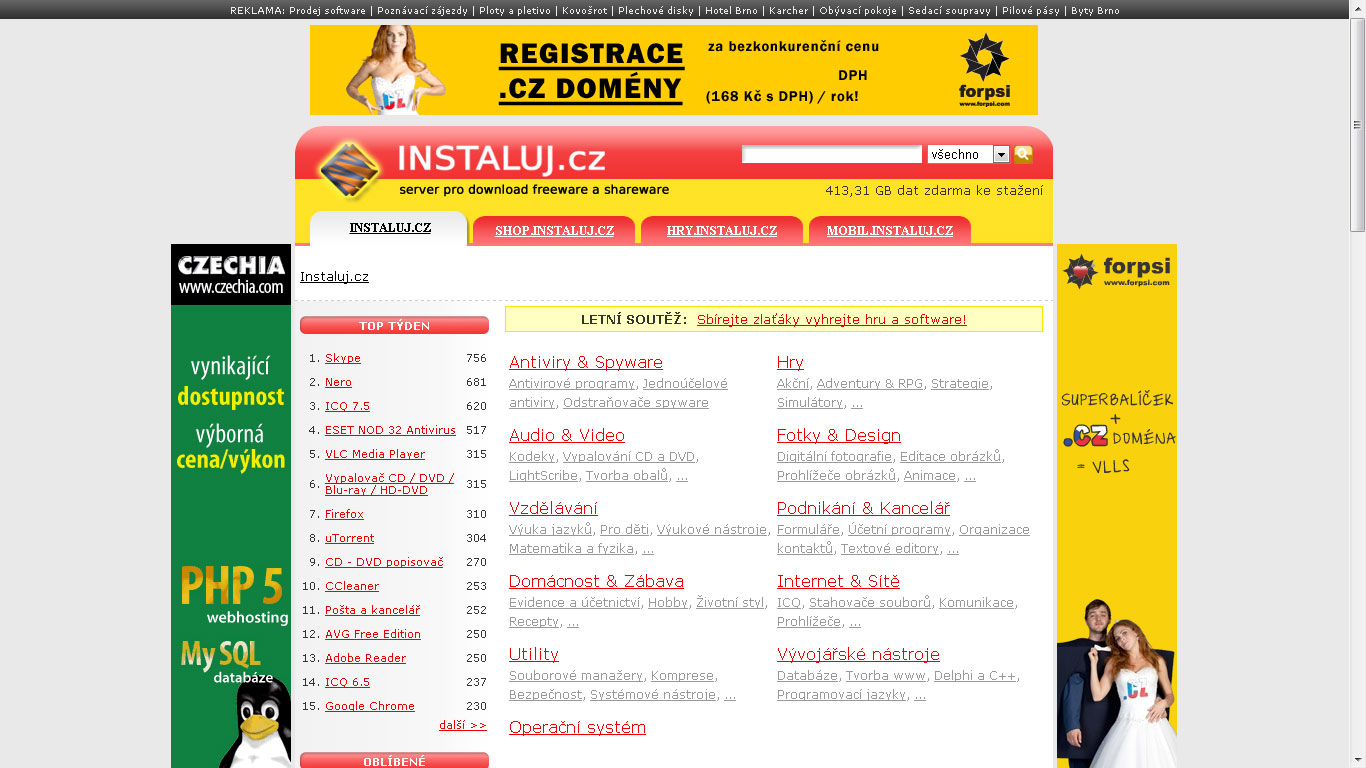The image size is (1366, 768).
Task: Click the Instaluj.cz breadcrumb link
Action: tap(334, 277)
